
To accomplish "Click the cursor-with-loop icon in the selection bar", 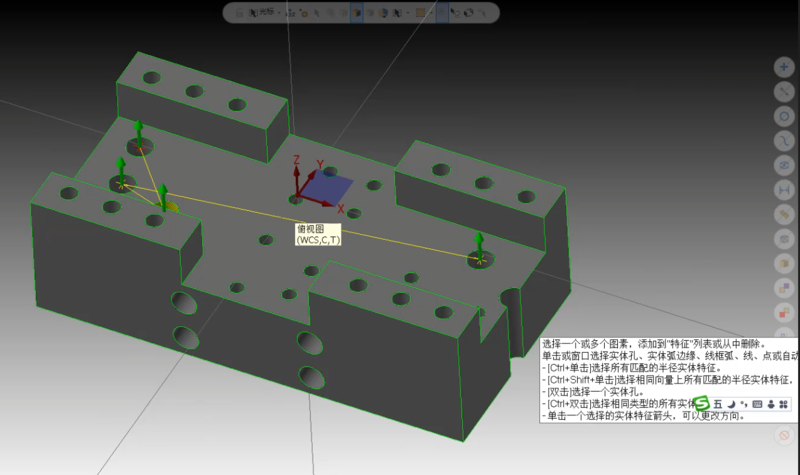I will pyautogui.click(x=455, y=13).
